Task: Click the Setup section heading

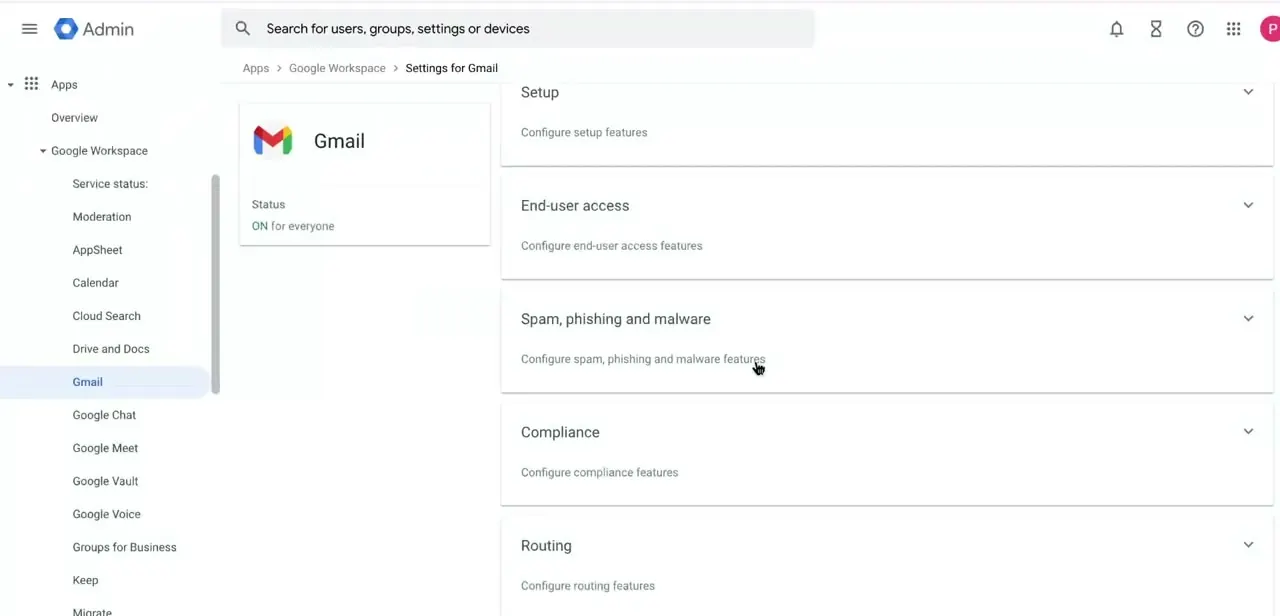Action: point(539,92)
